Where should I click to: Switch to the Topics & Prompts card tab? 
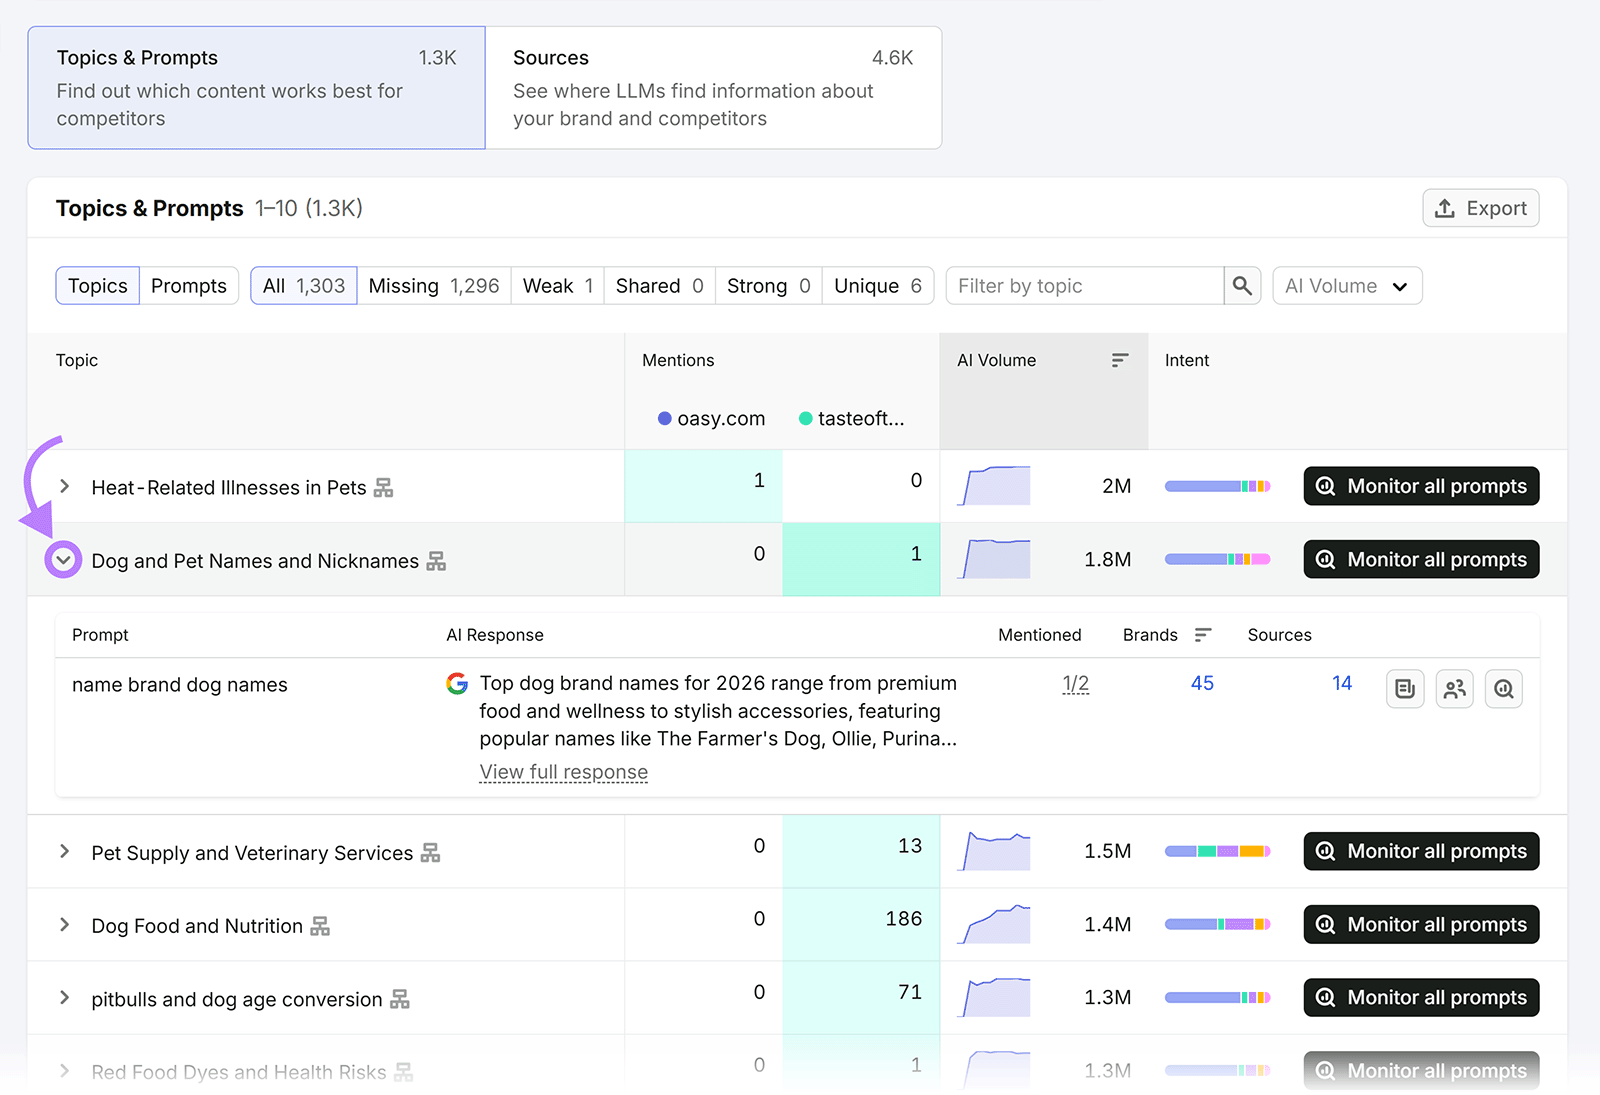click(x=257, y=88)
